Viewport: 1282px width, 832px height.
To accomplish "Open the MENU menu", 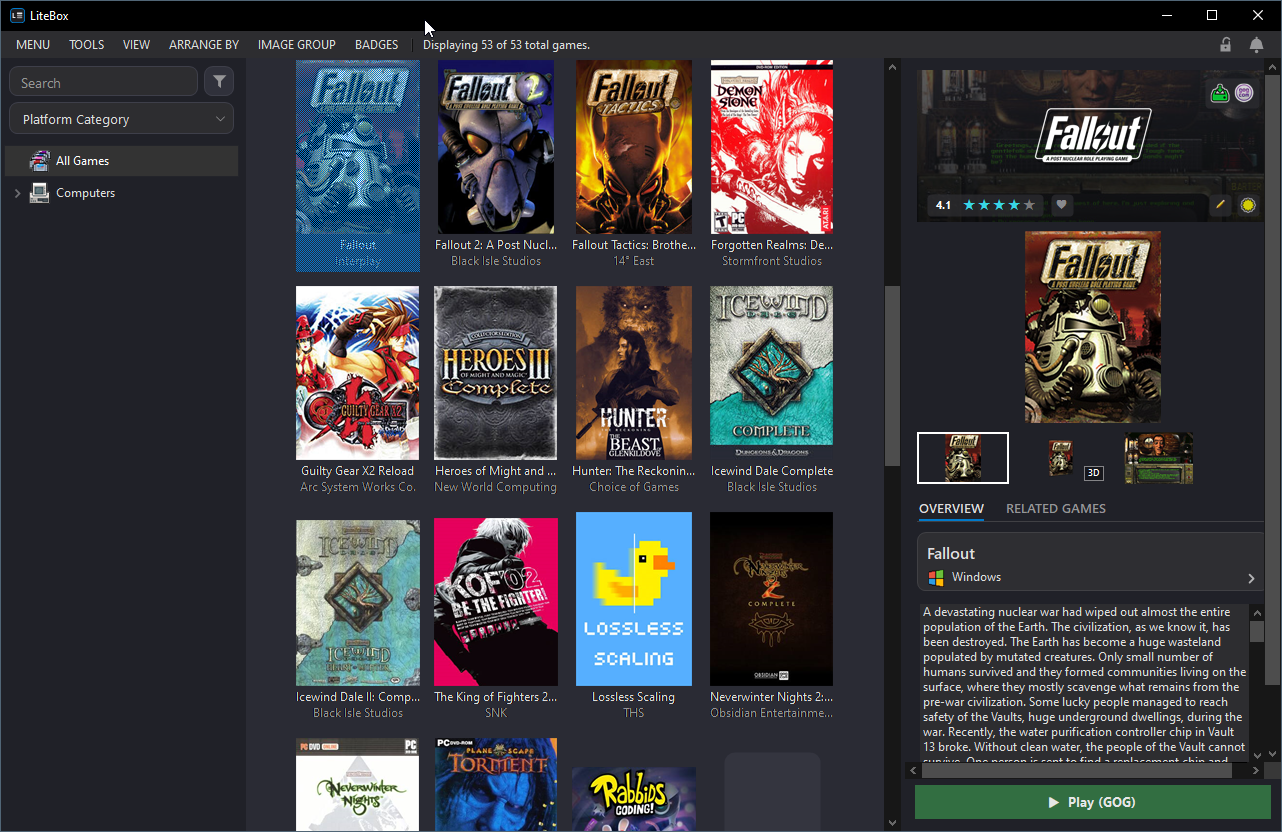I will 33,45.
